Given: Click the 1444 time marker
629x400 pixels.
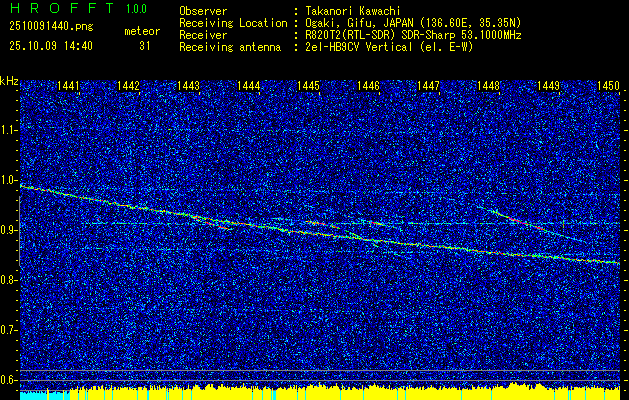Looking at the screenshot, I should click(248, 85).
